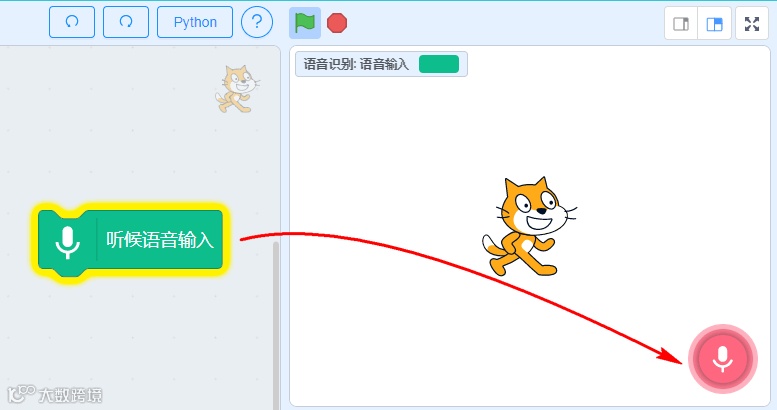777x410 pixels.
Task: Click the undo arrow button
Action: 72,22
